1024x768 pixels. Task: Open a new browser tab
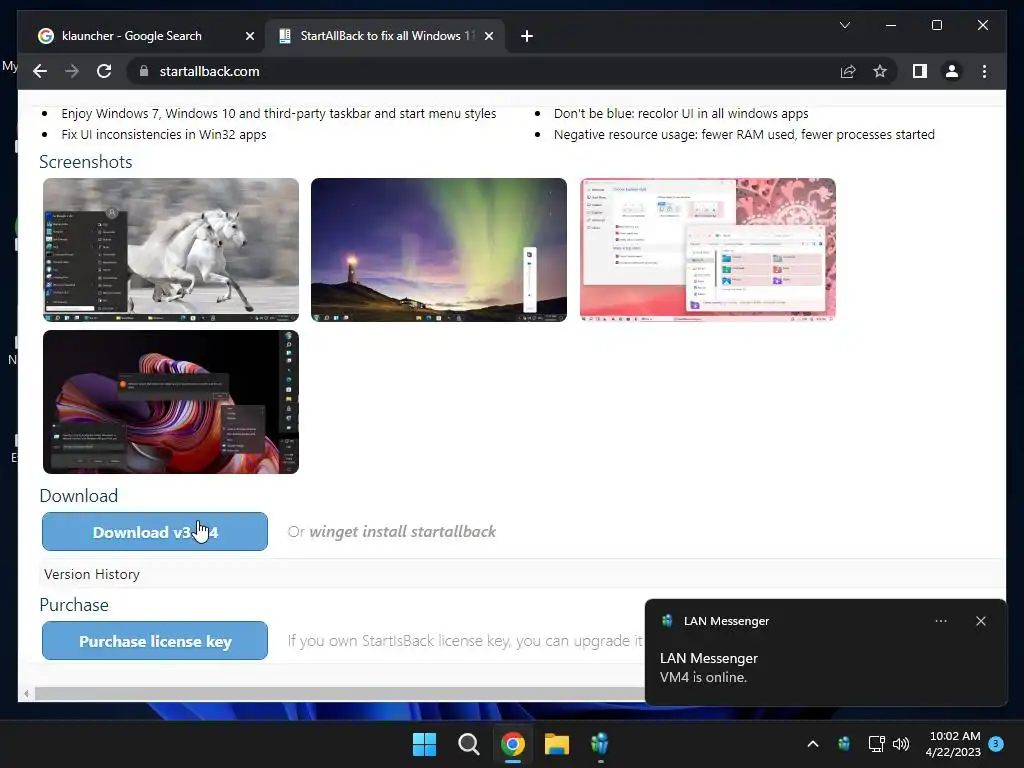click(527, 36)
